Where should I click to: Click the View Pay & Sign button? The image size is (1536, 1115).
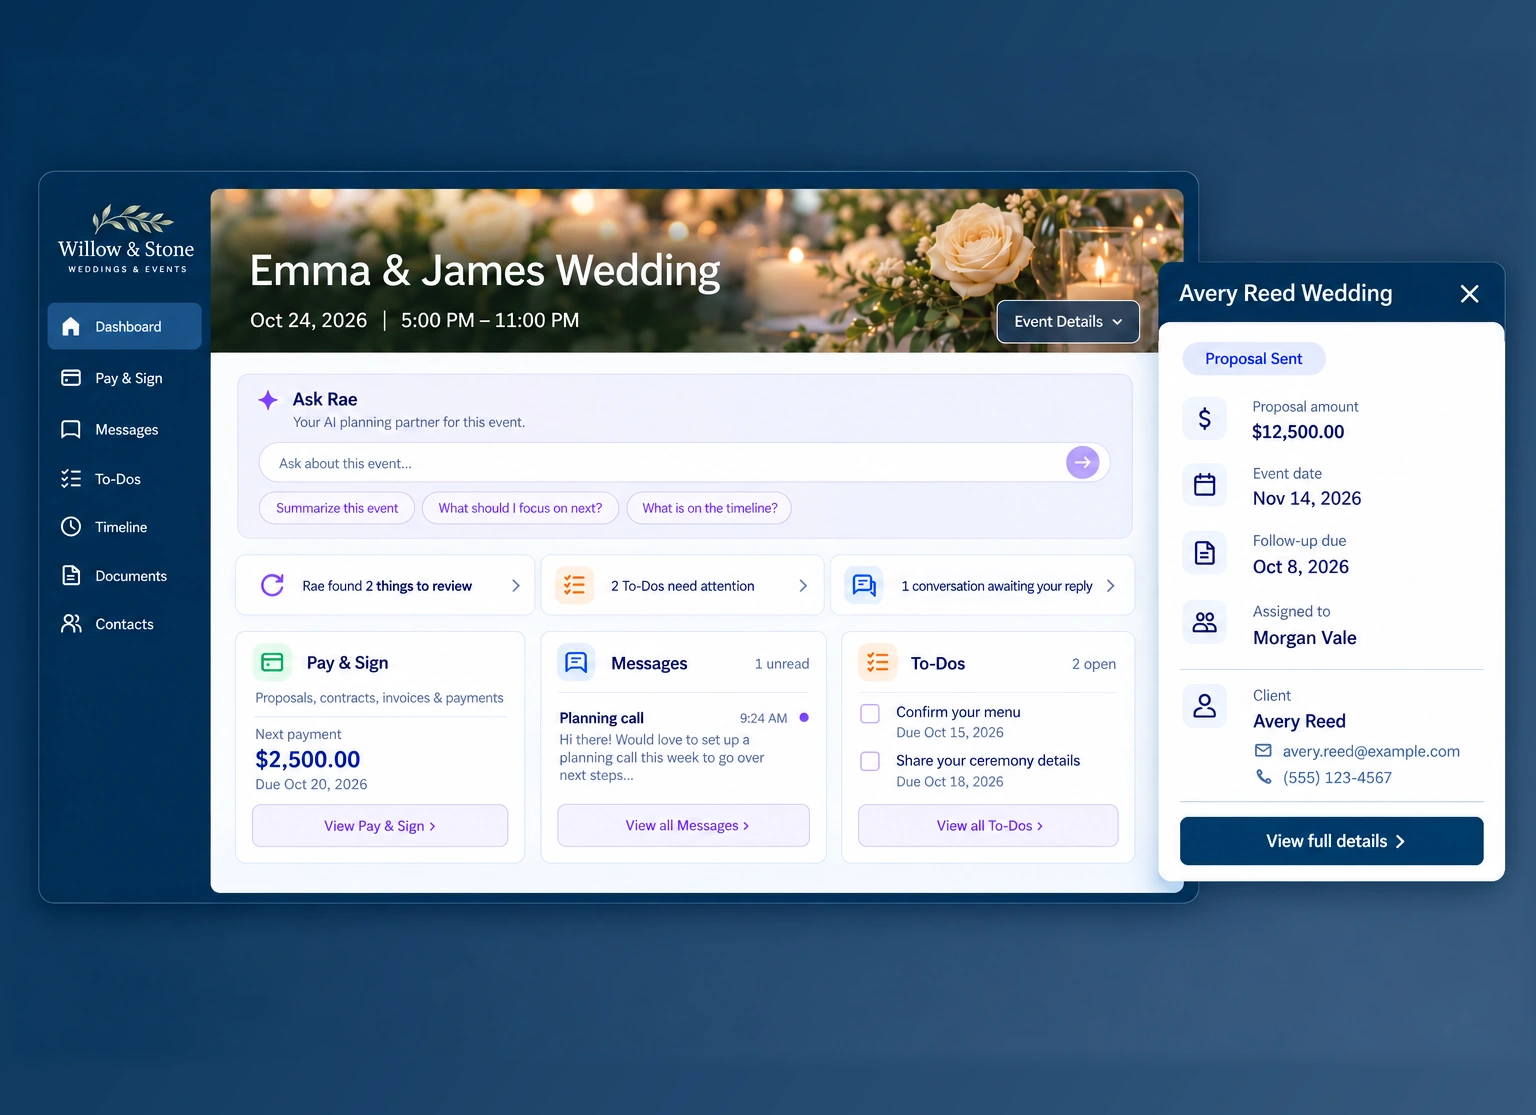[x=380, y=826]
